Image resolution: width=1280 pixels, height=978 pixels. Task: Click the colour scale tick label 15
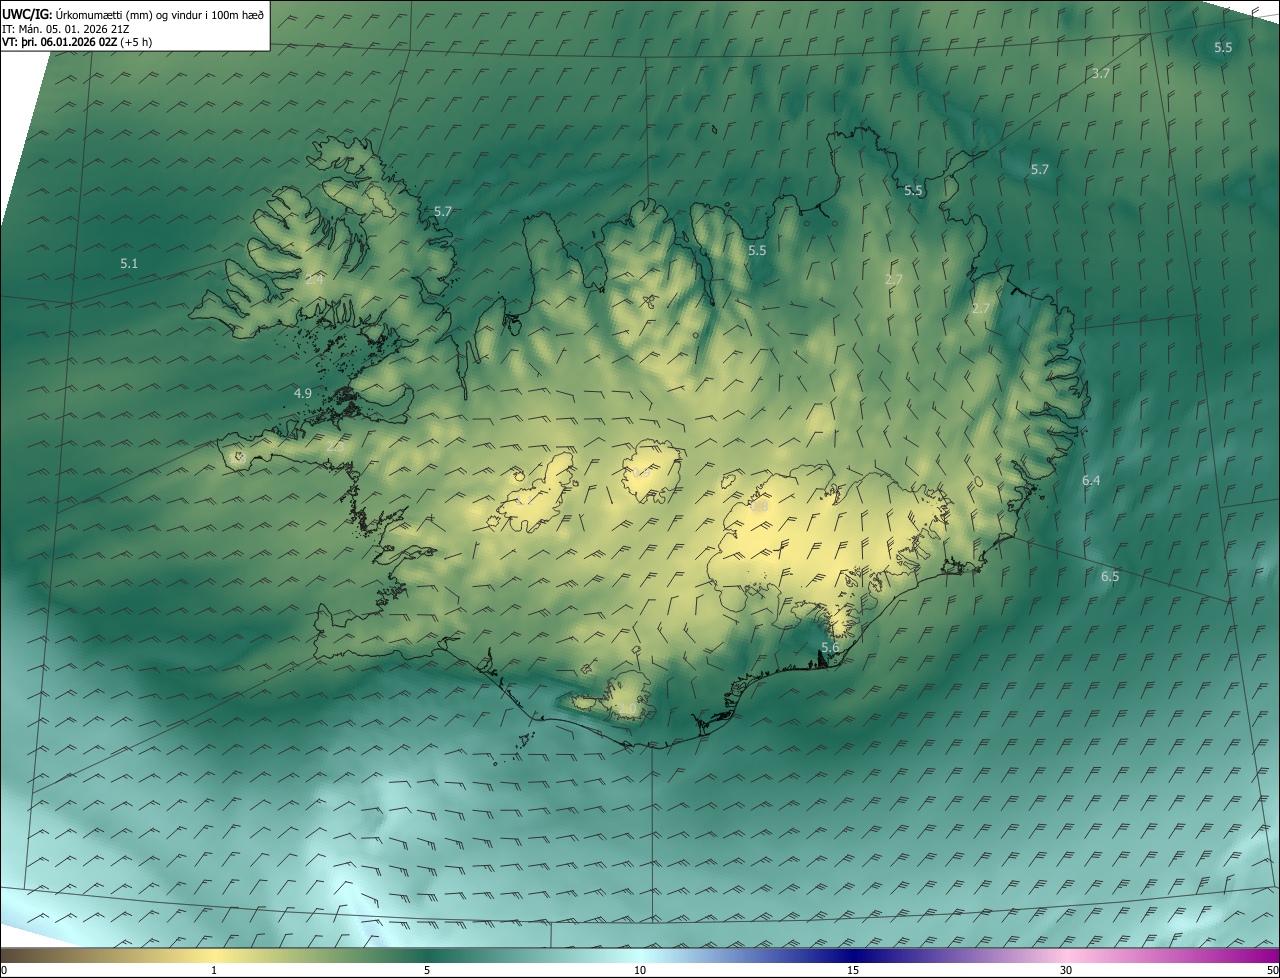pos(853,971)
